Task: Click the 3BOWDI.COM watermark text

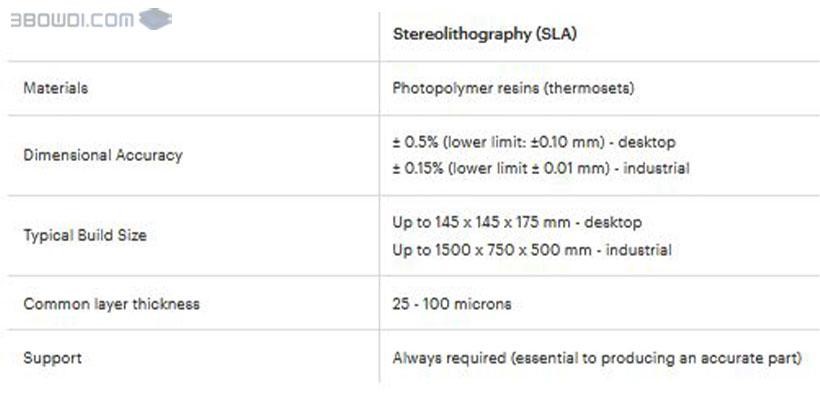Action: pos(72,20)
